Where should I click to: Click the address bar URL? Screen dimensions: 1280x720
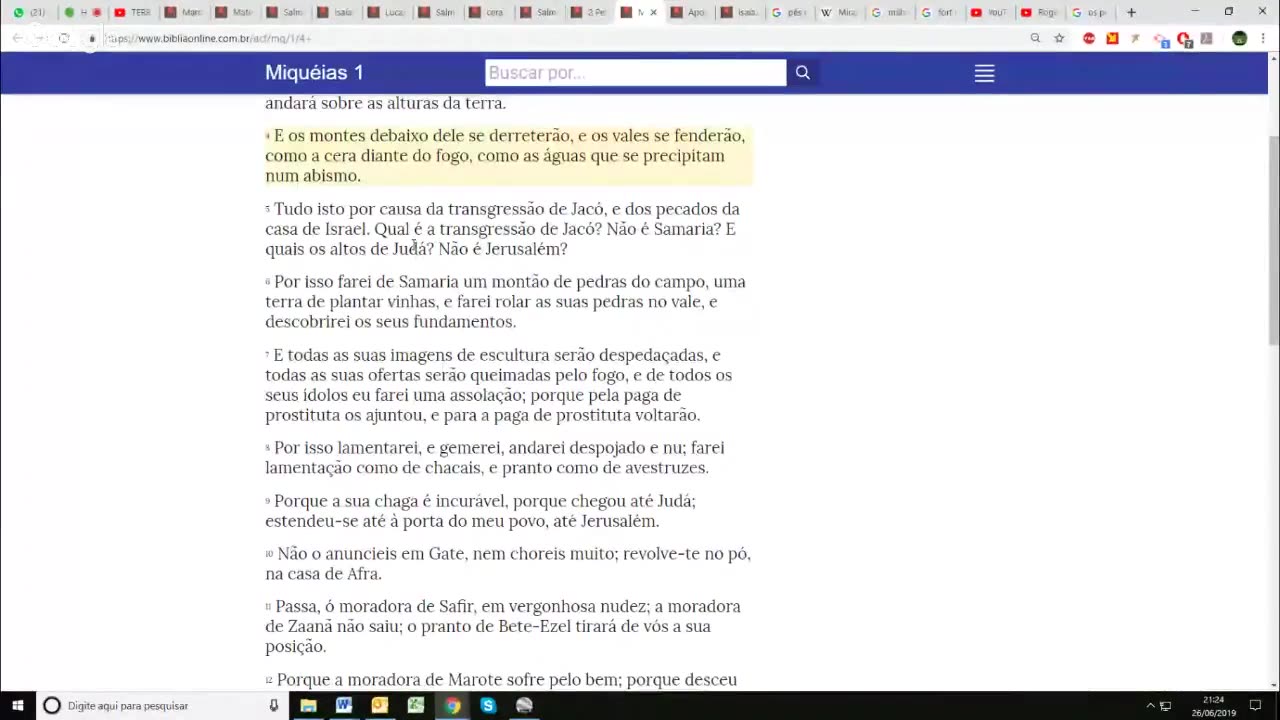click(x=209, y=38)
